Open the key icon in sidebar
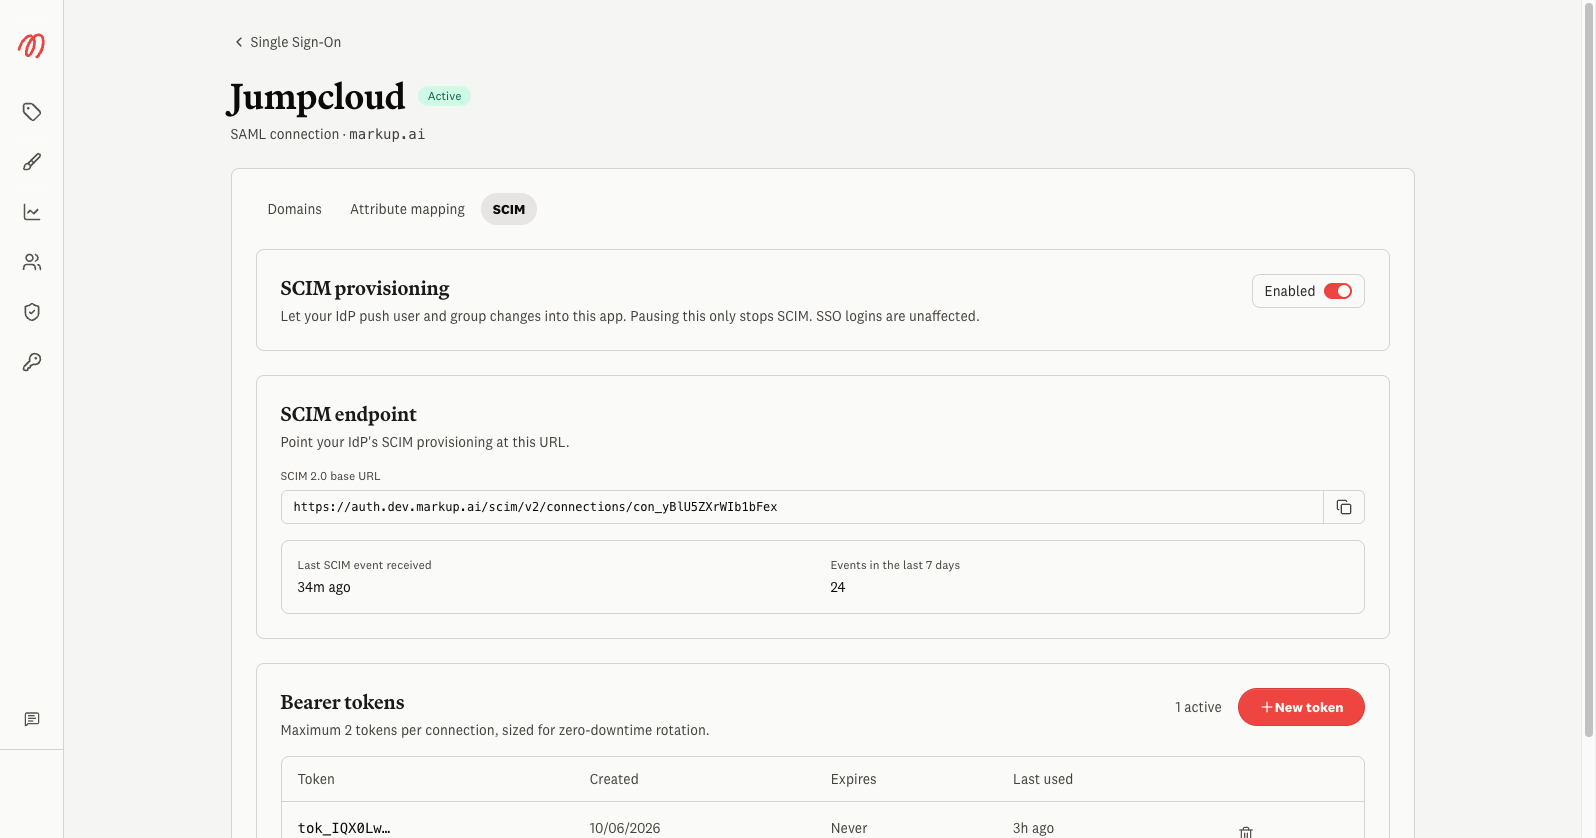 pos(32,362)
